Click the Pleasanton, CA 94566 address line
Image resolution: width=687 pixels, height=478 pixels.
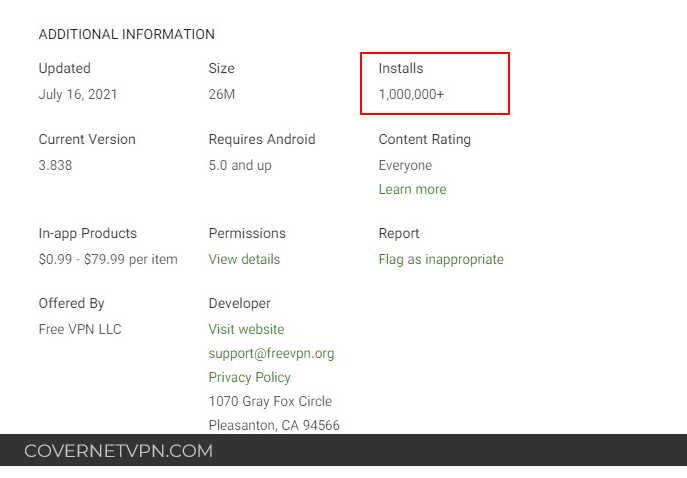(x=274, y=425)
